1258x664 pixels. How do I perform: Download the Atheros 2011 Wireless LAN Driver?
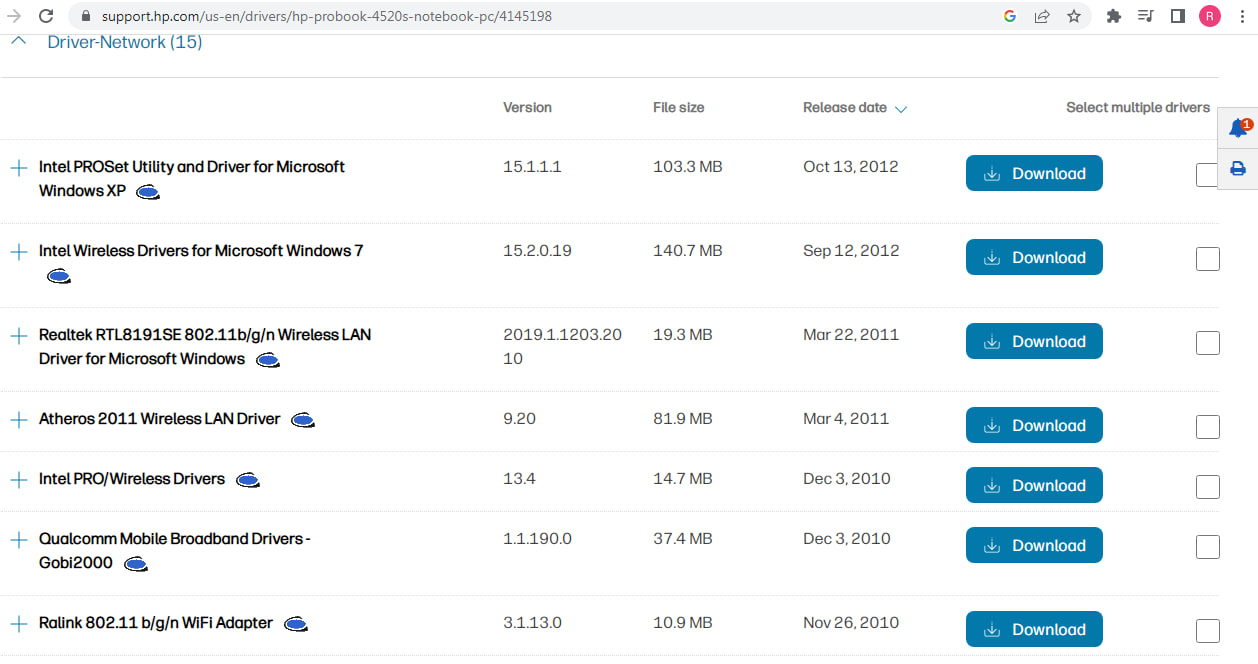tap(1034, 425)
